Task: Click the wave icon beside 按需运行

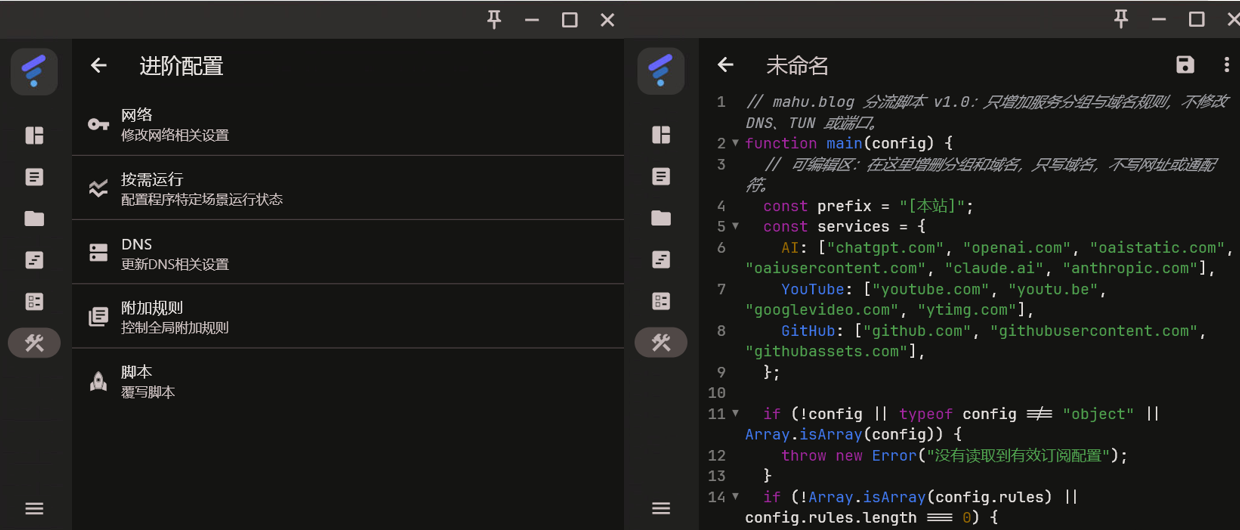Action: (98, 188)
